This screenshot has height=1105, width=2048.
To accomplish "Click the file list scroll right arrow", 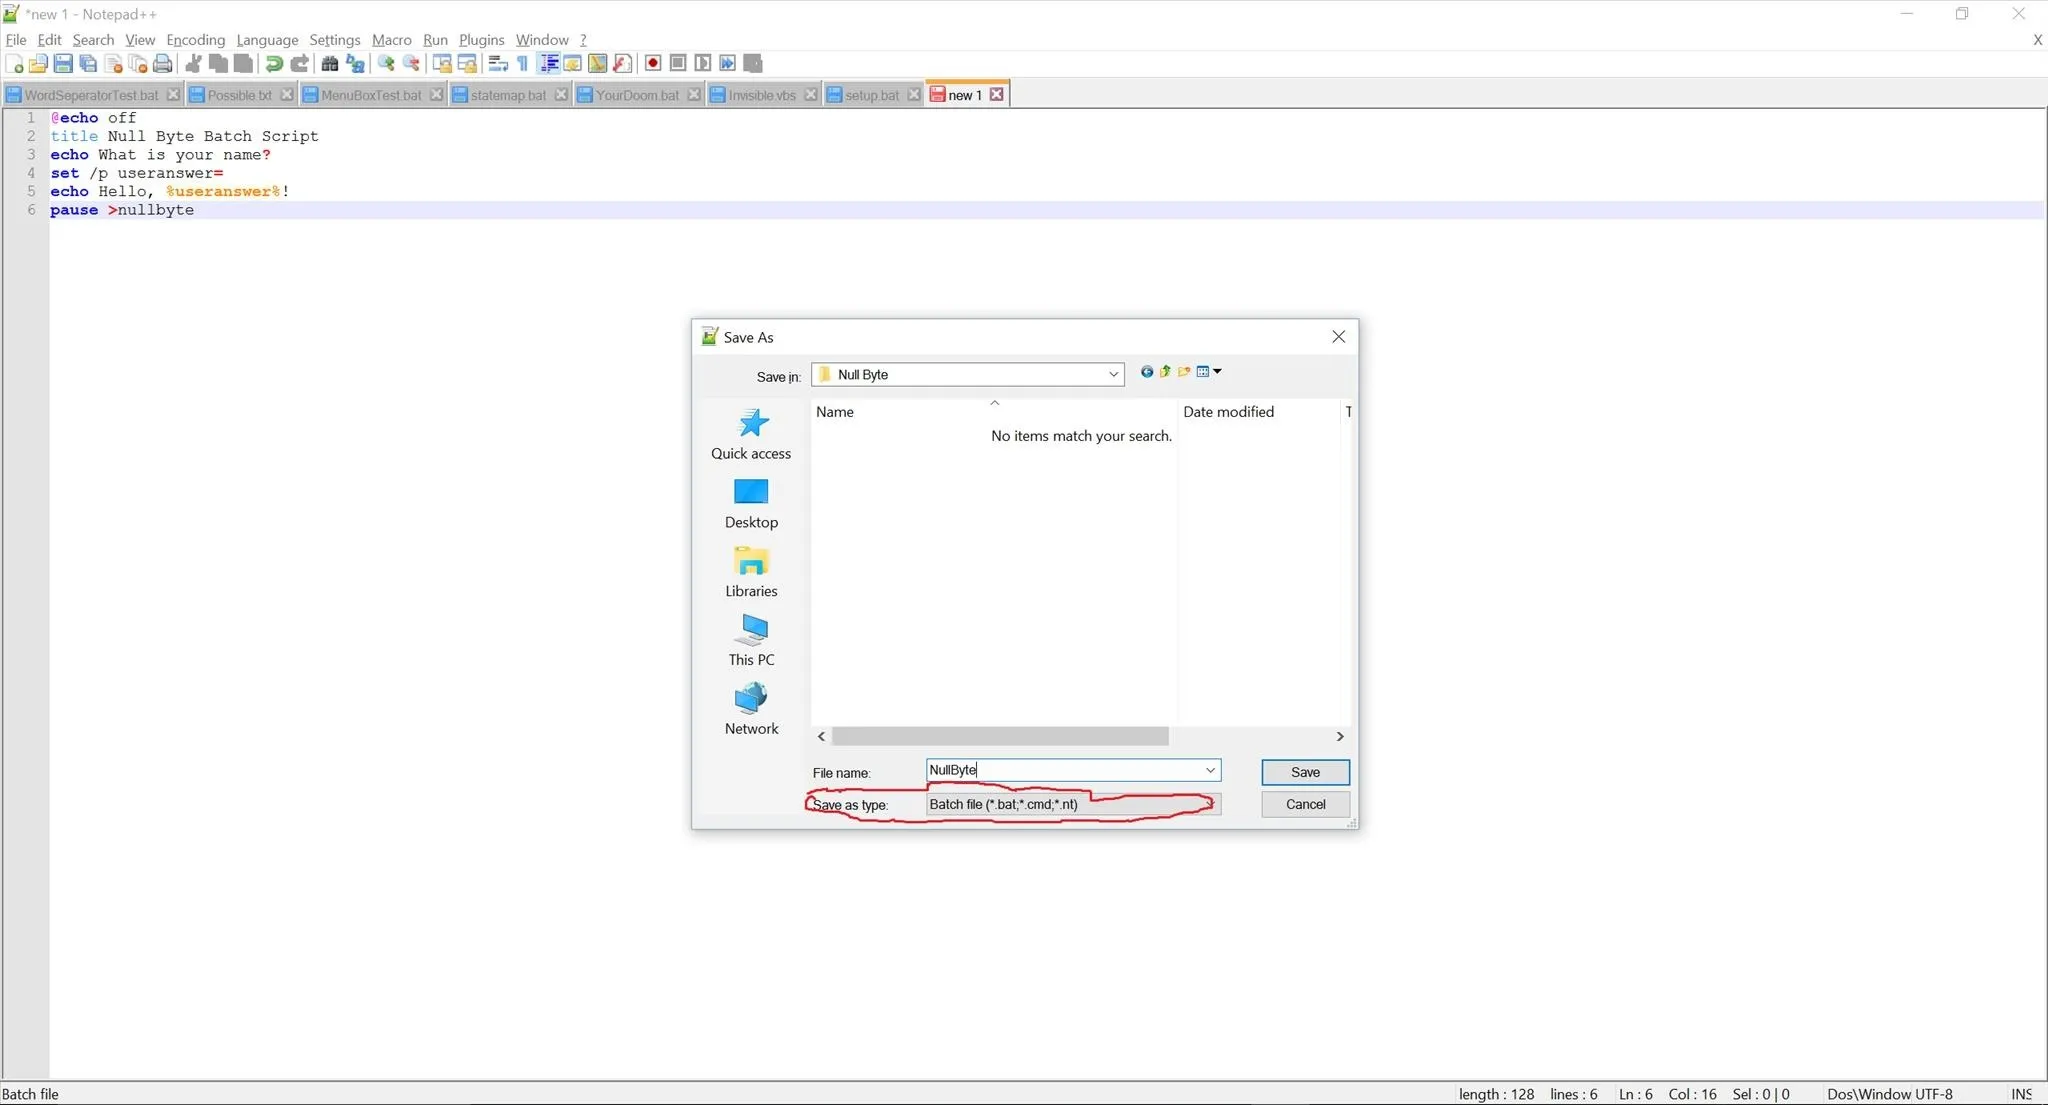I will [1340, 737].
